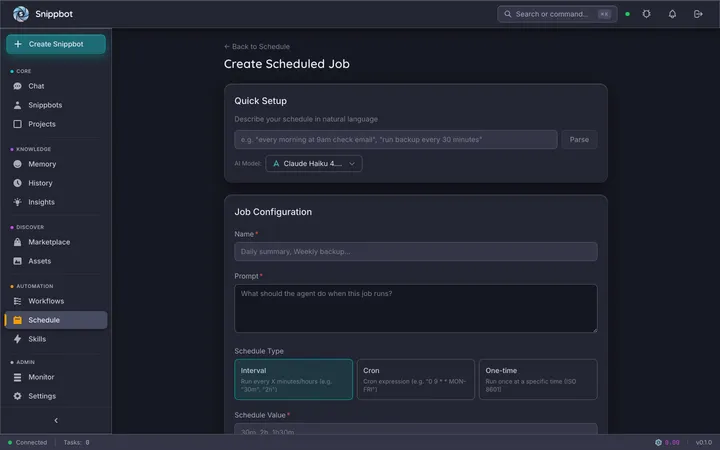Click the Tasks: 0 status entry
The width and height of the screenshot is (720, 450).
[x=76, y=442]
